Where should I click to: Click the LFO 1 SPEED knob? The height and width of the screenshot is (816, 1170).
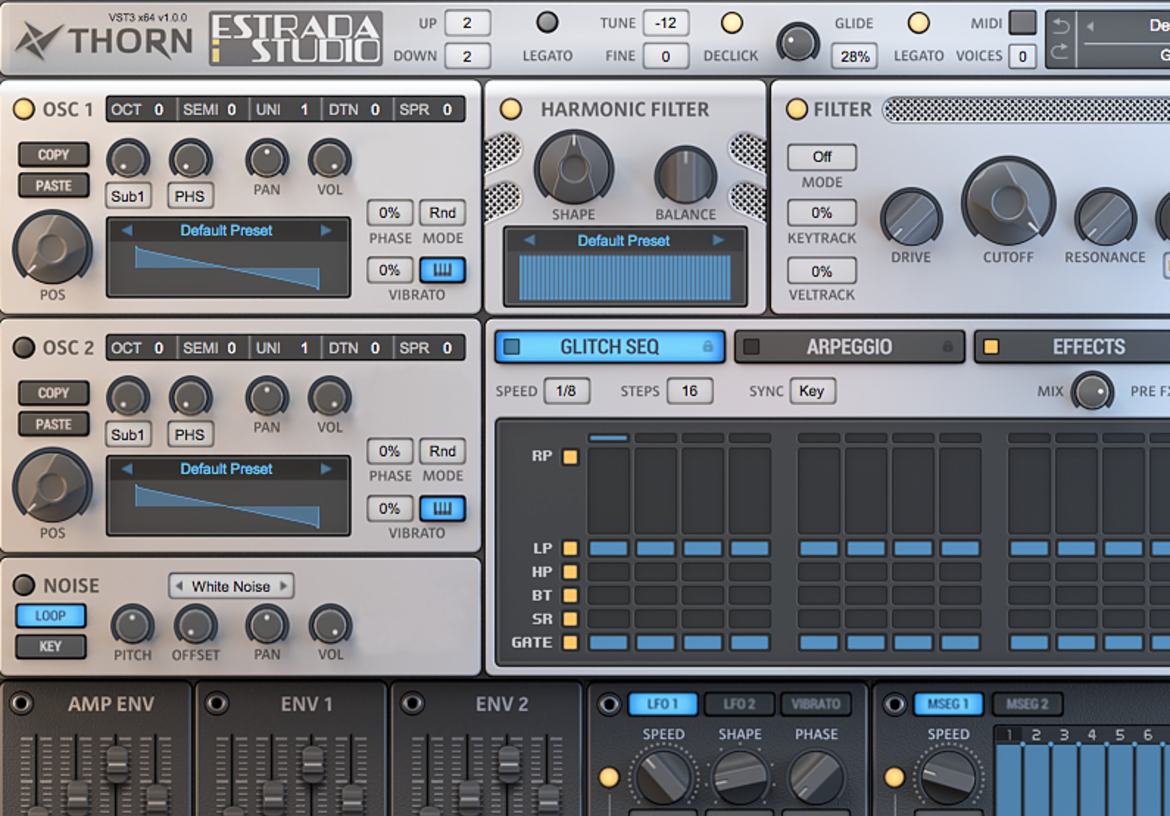(x=663, y=776)
